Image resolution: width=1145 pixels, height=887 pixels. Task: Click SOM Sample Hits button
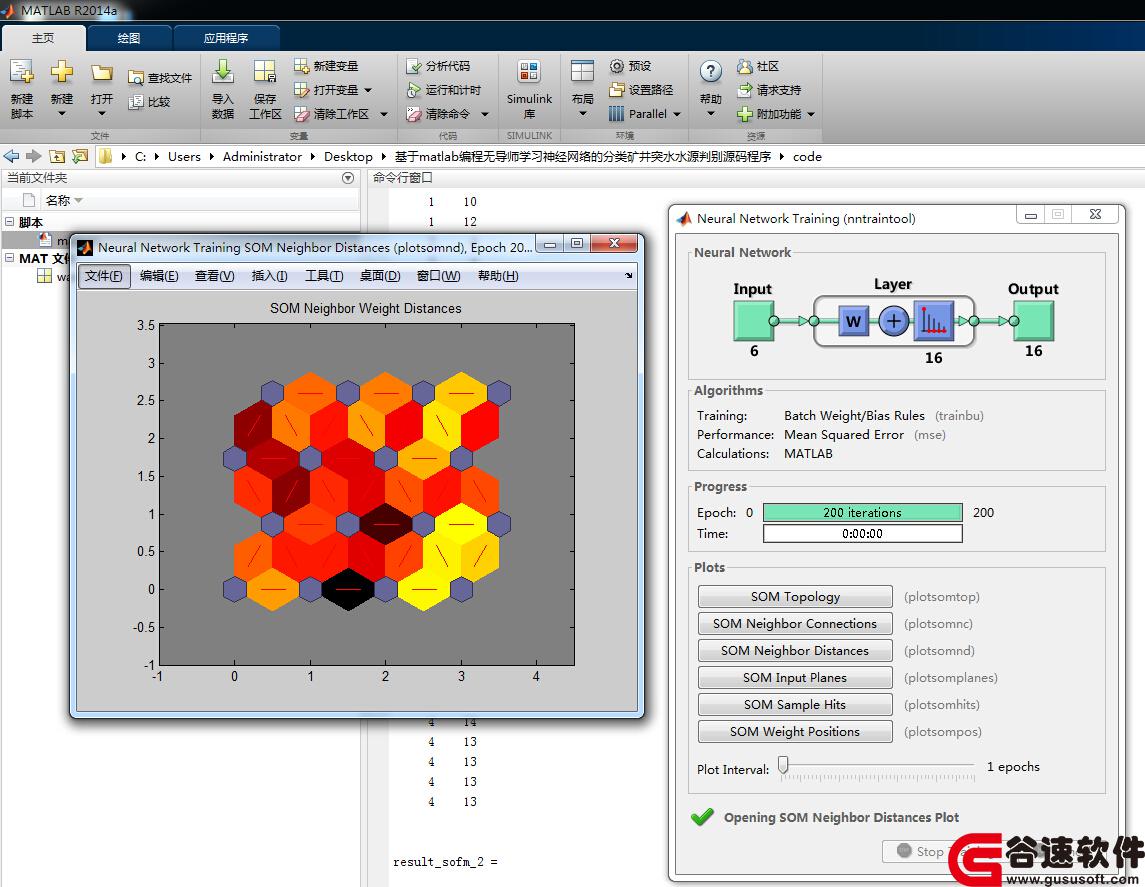click(x=795, y=704)
